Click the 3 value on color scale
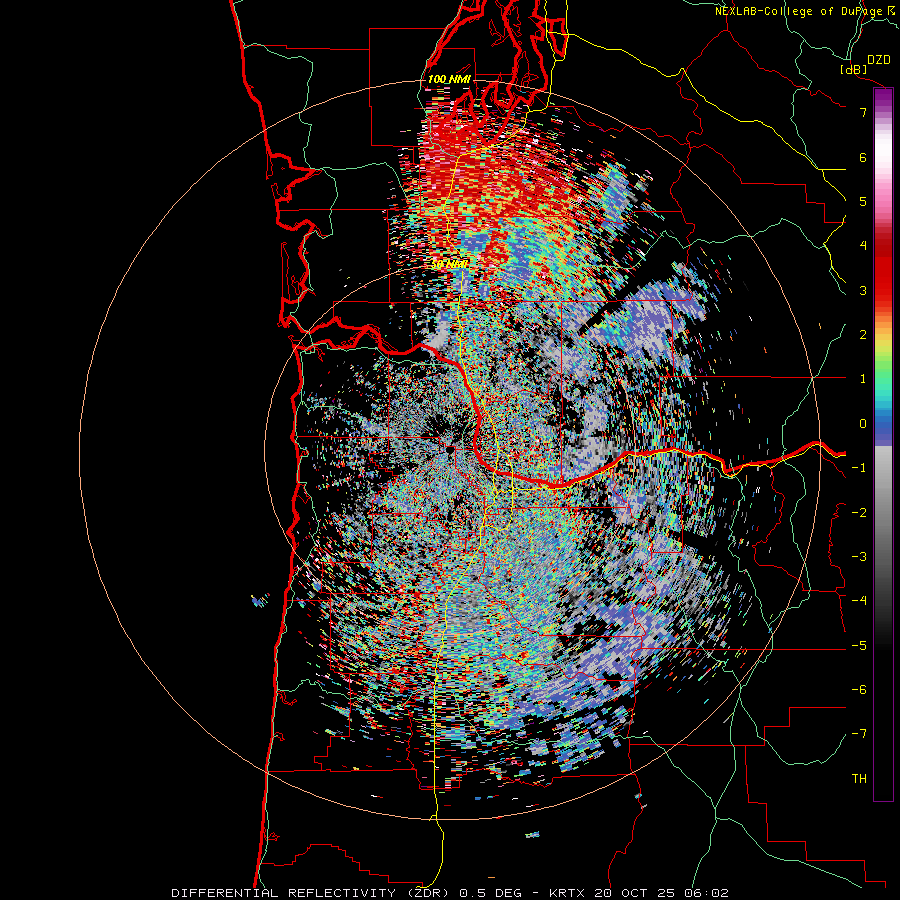The width and height of the screenshot is (900, 900). click(863, 290)
